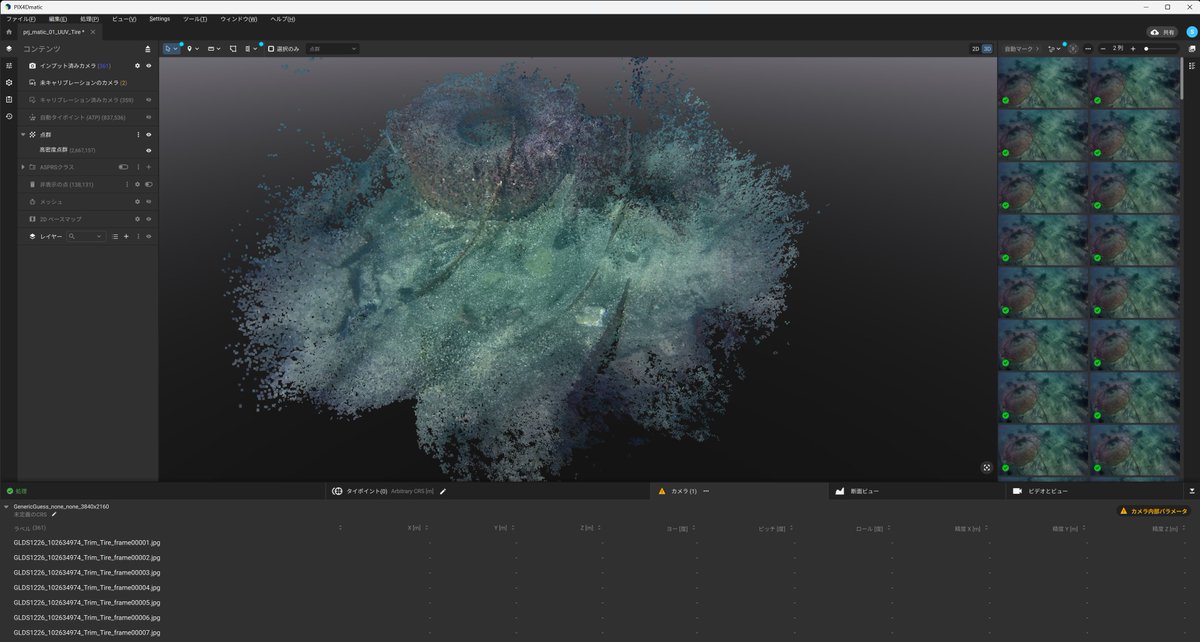
Task: Open the Contents layers sidebar icon
Action: click(x=8, y=48)
